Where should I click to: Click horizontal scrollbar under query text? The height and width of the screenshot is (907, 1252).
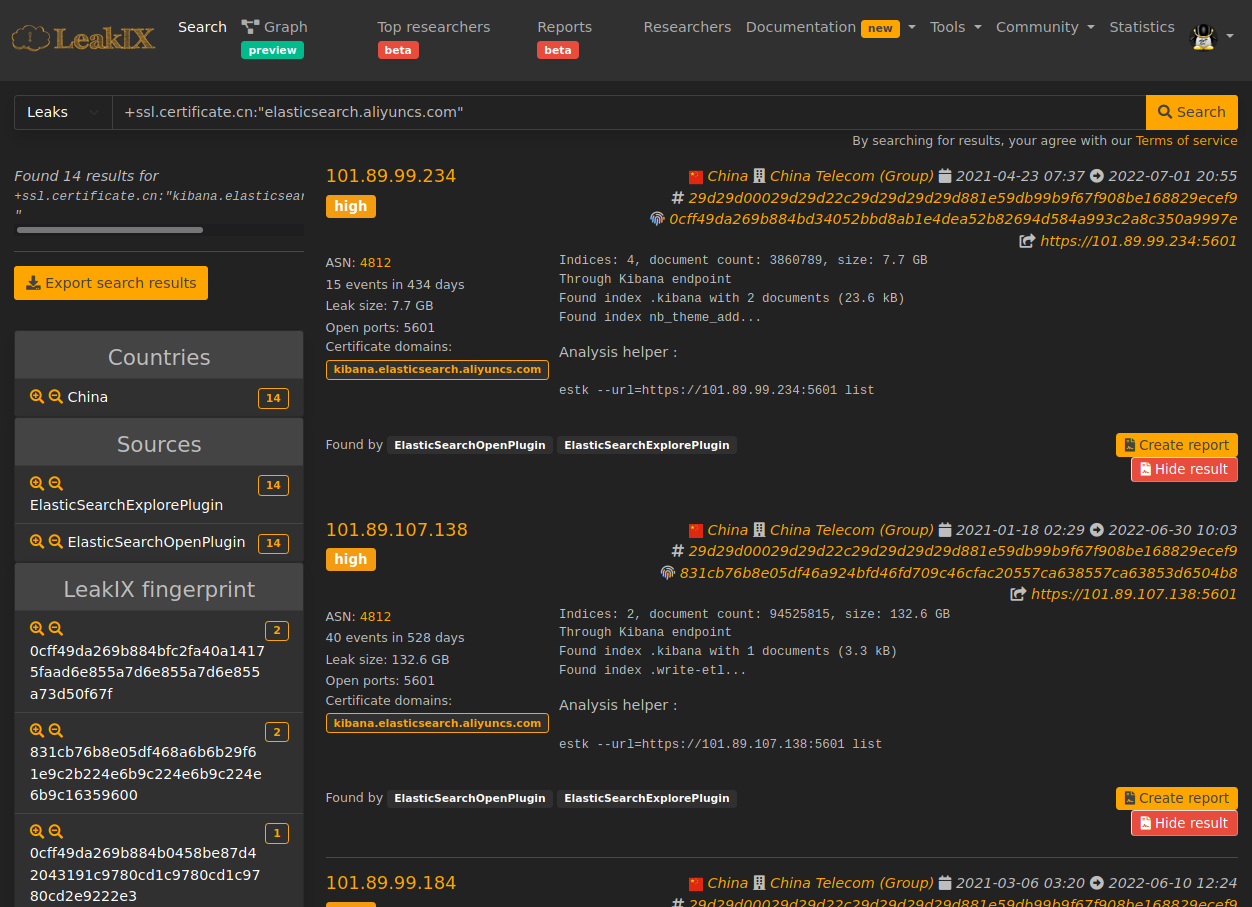tap(110, 230)
